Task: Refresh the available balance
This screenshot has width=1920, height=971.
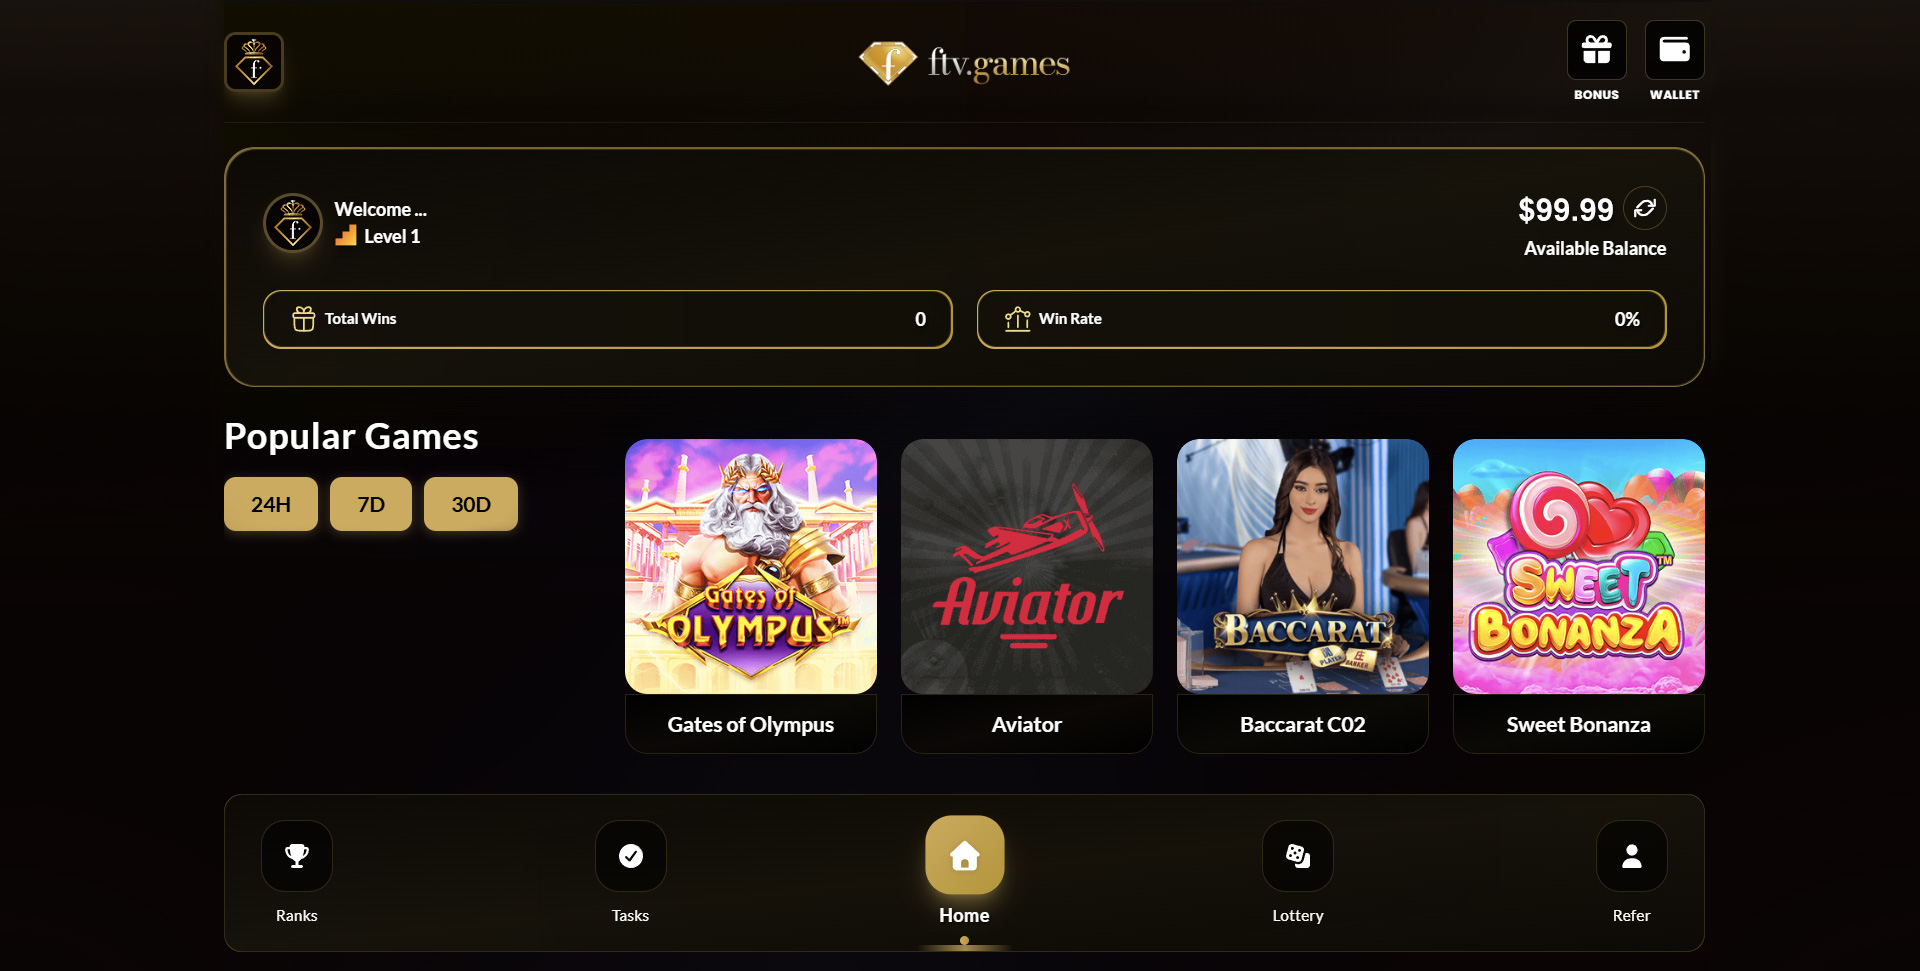Action: tap(1645, 208)
